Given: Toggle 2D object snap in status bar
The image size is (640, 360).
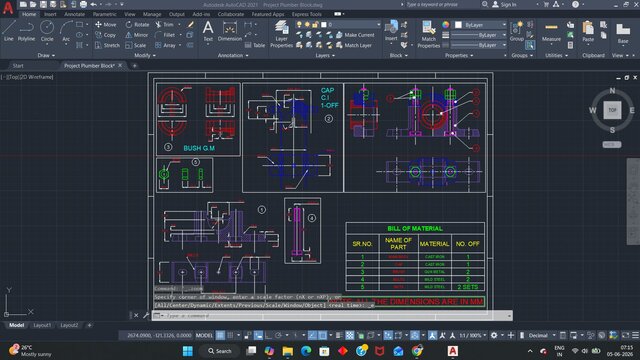Looking at the screenshot, I should 322,336.
